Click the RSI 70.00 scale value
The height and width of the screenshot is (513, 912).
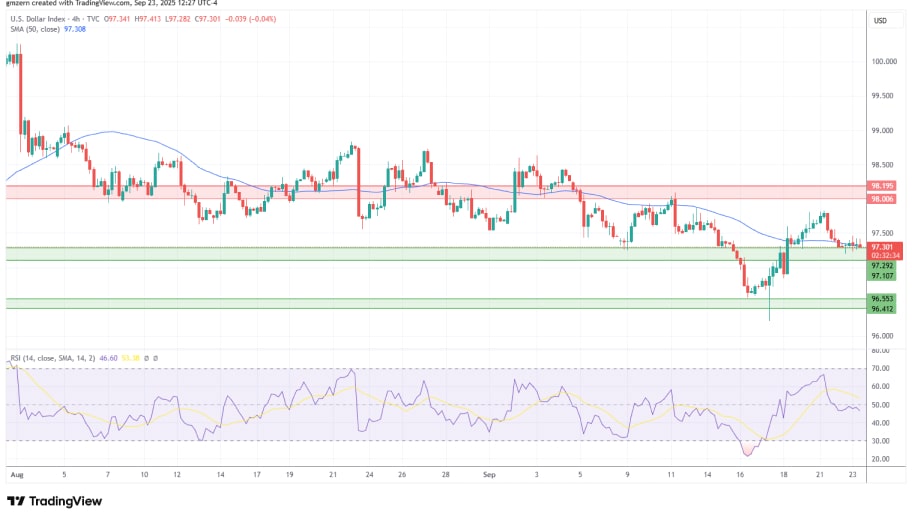pos(880,369)
